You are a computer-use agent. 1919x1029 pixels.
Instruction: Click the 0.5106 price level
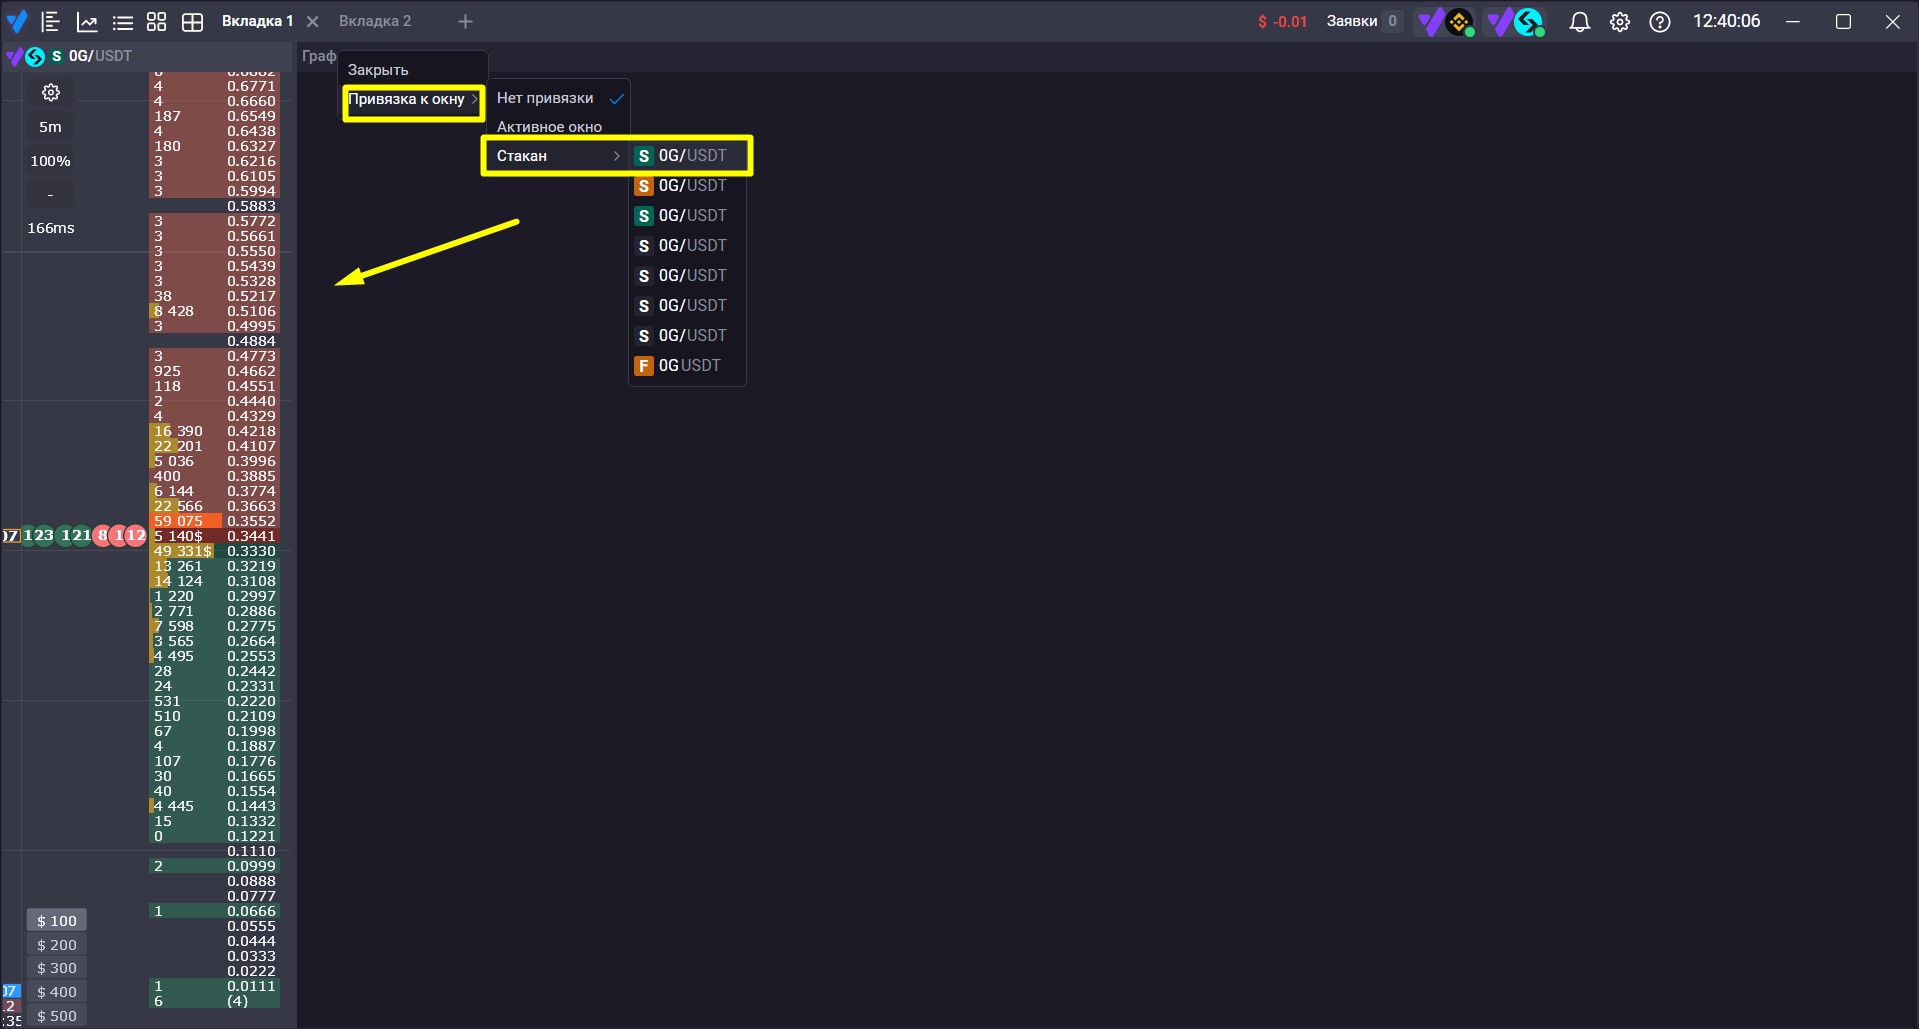251,311
